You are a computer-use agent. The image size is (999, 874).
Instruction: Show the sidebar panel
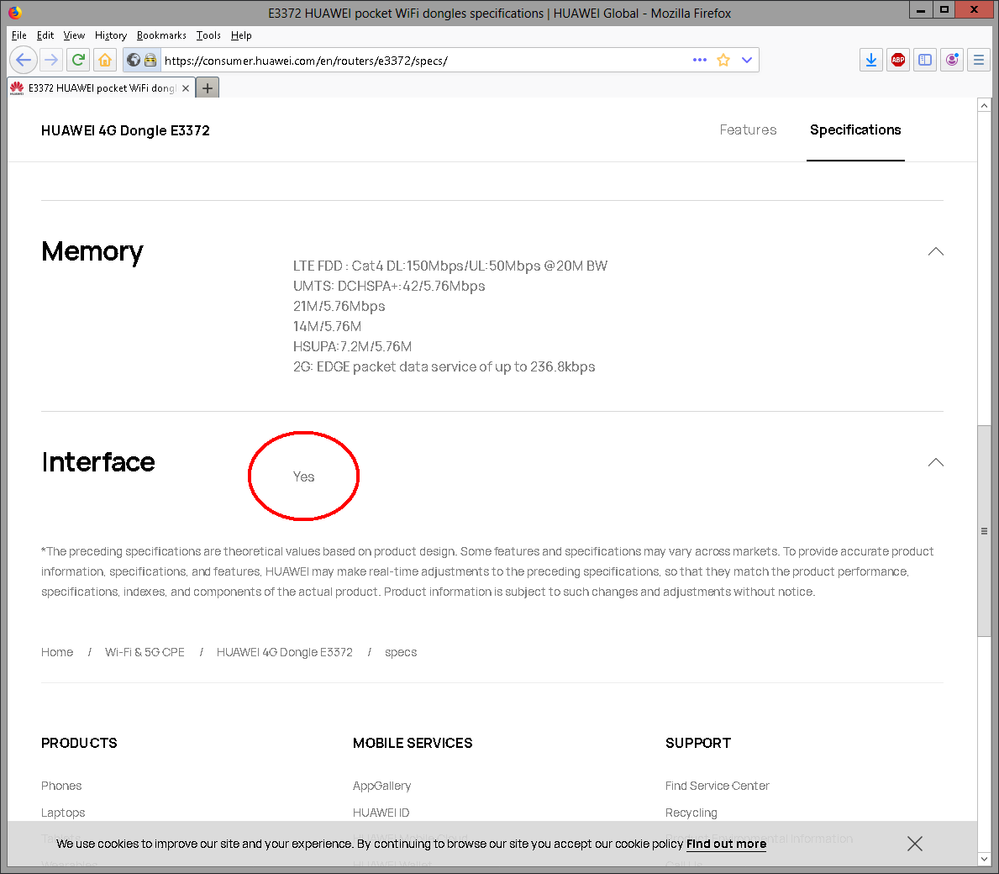click(x=925, y=60)
